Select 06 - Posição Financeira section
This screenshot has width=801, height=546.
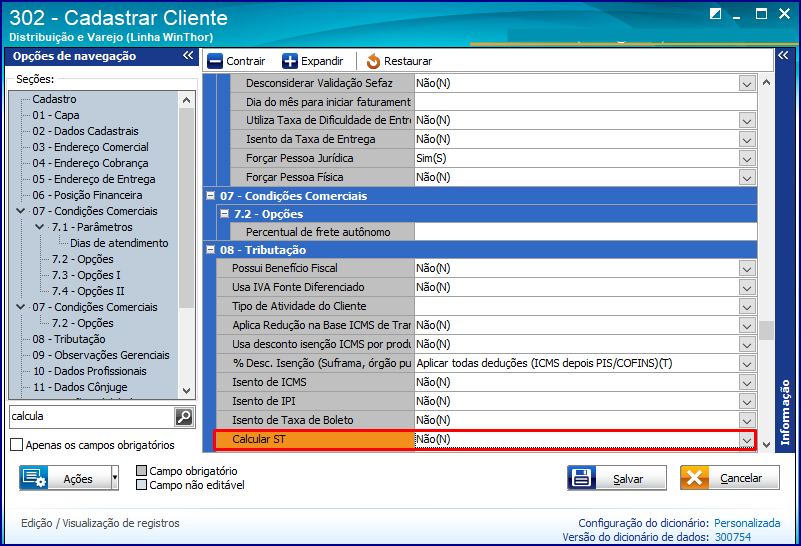pyautogui.click(x=87, y=195)
